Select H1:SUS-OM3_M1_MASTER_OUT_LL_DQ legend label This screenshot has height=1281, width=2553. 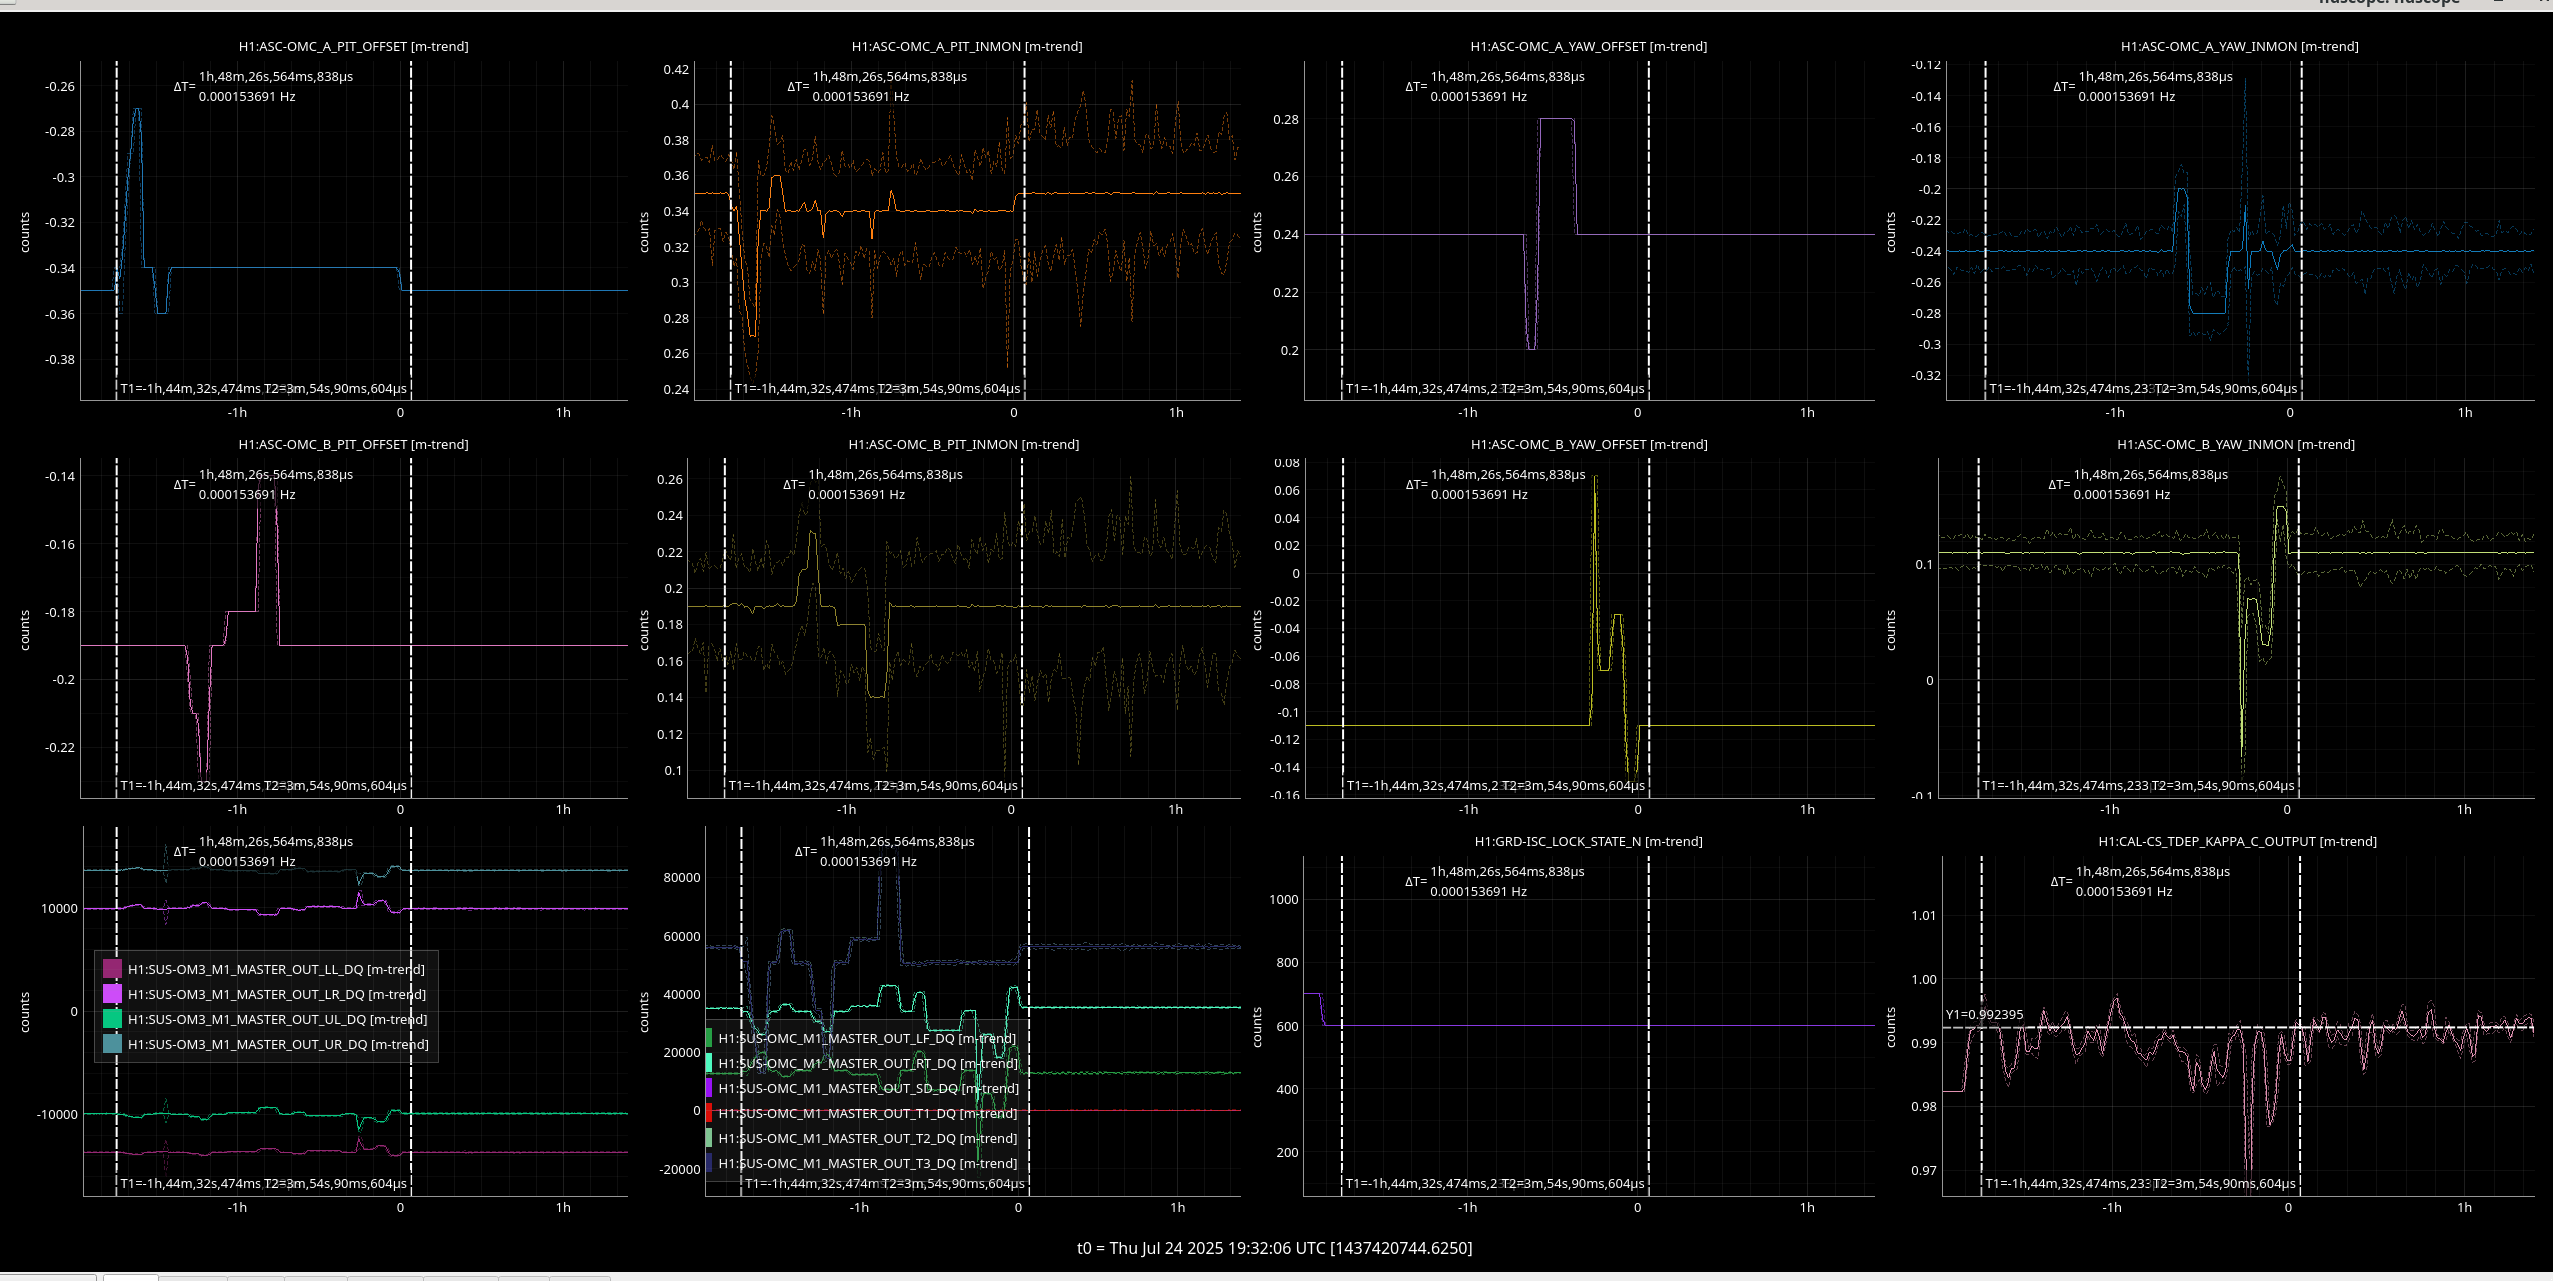[276, 969]
